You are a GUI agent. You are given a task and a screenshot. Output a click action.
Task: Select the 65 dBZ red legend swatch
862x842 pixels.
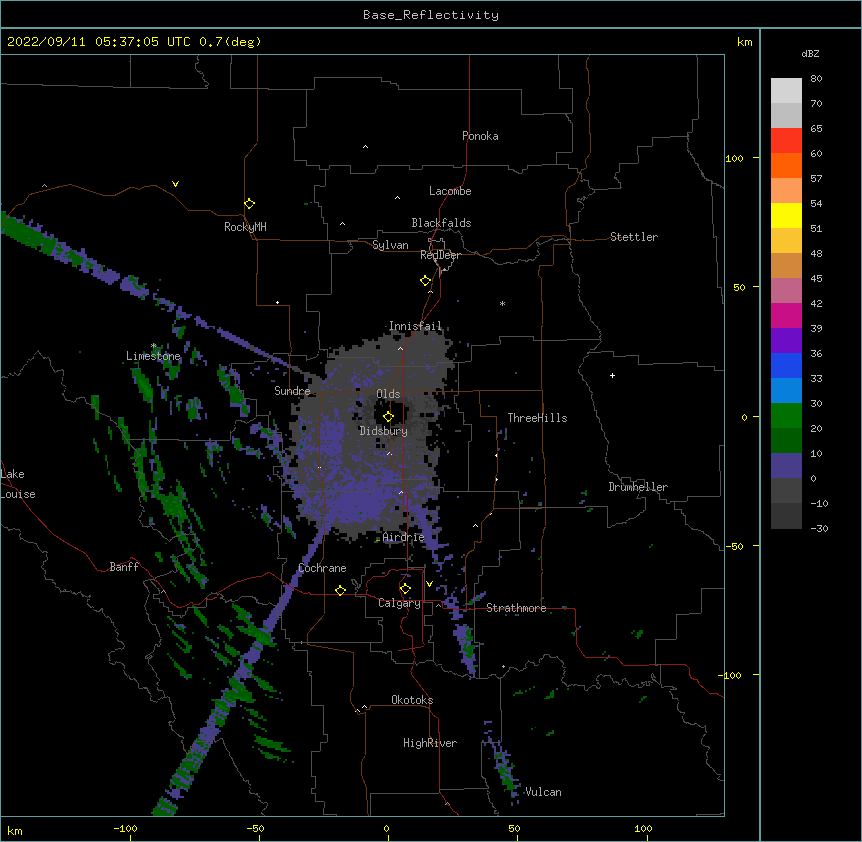click(786, 140)
